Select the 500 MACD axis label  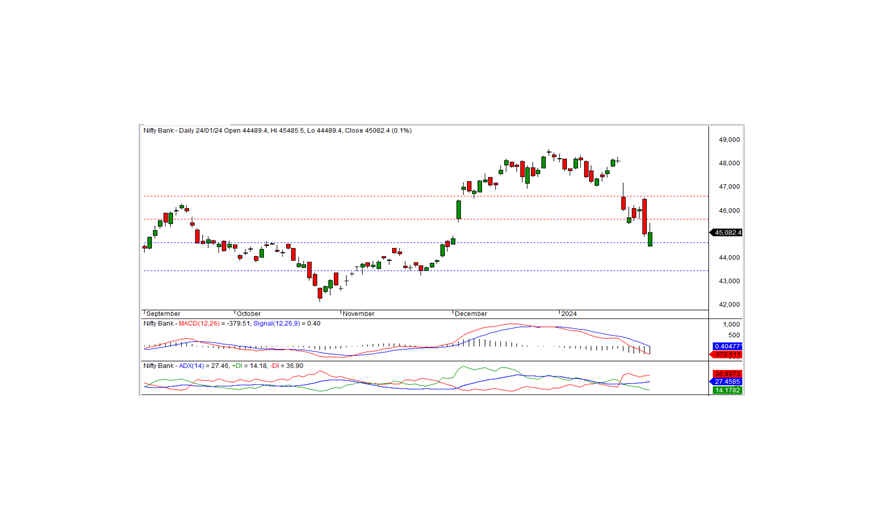(x=734, y=335)
